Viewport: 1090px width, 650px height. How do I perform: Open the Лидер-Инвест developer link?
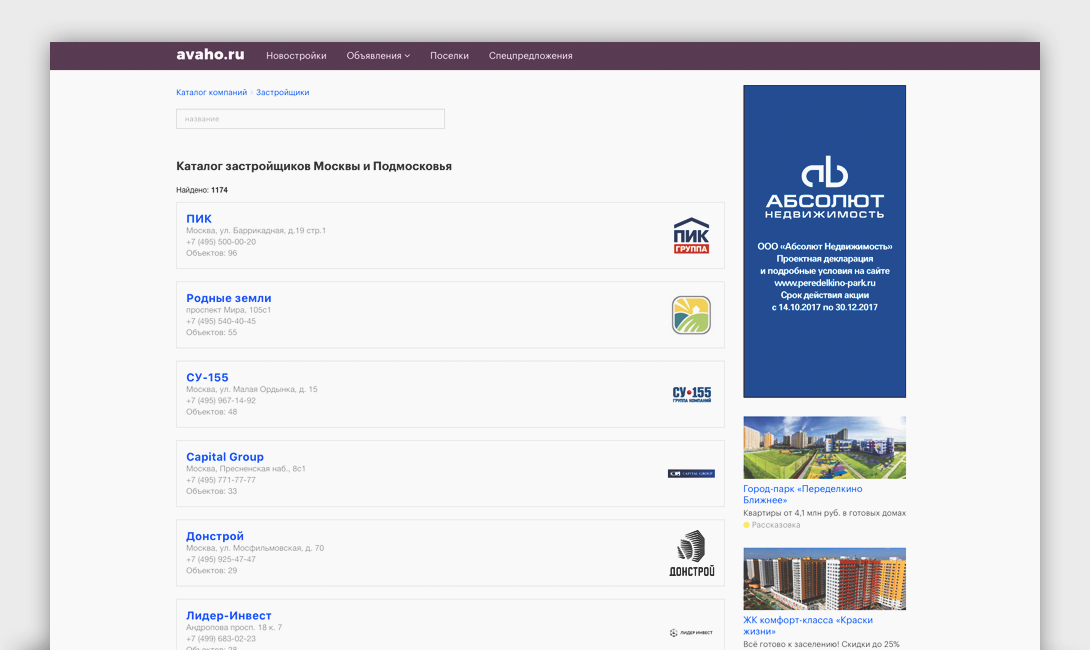(229, 615)
